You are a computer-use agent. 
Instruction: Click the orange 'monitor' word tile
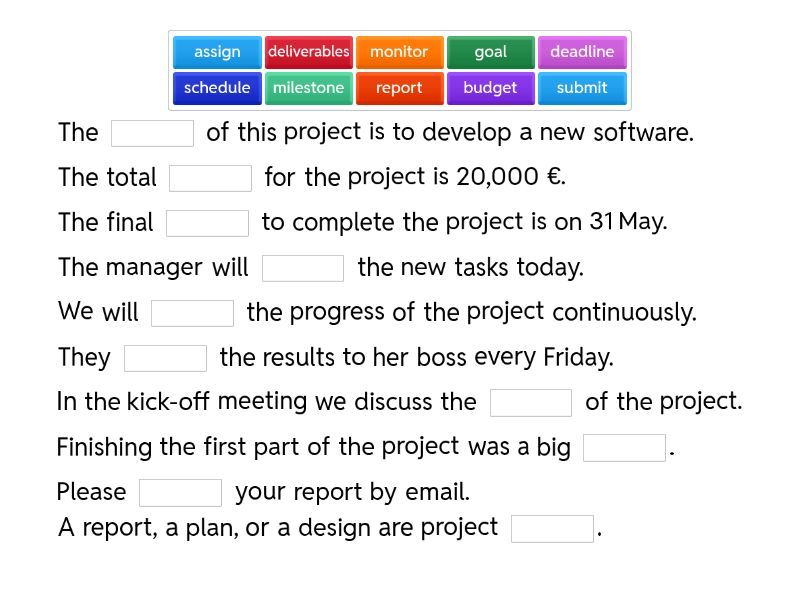(399, 52)
